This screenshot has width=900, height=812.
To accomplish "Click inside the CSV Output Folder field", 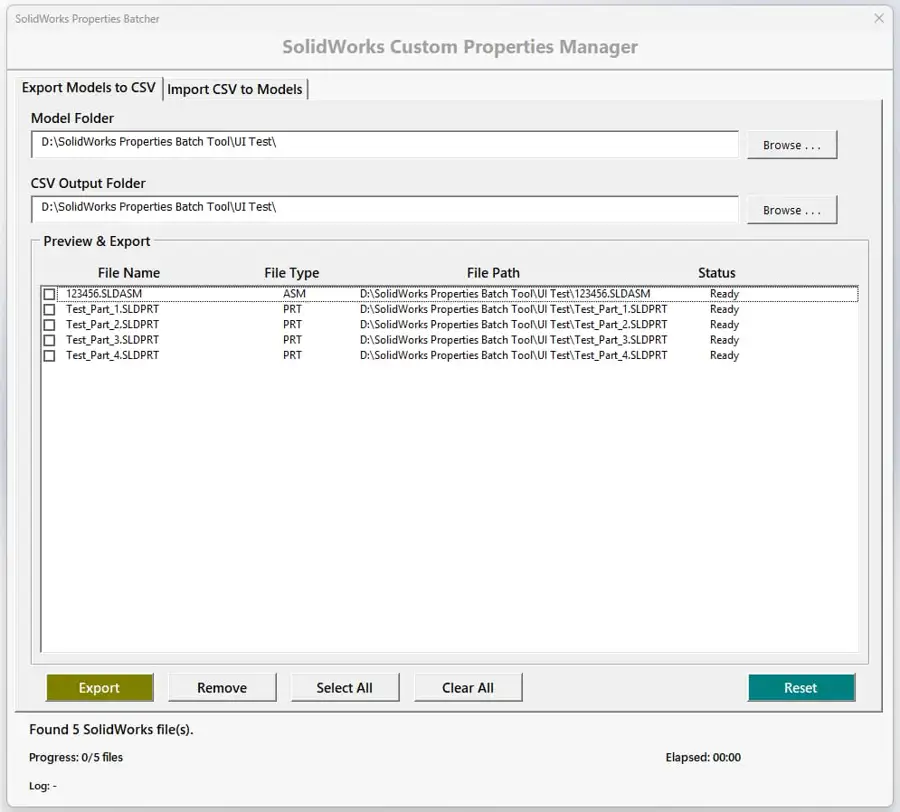I will tap(380, 210).
